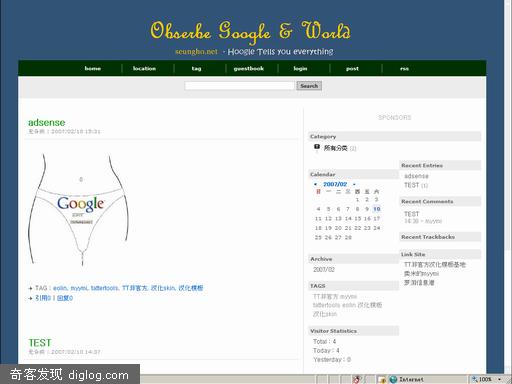Click the 100% zoom level button

coord(482,379)
